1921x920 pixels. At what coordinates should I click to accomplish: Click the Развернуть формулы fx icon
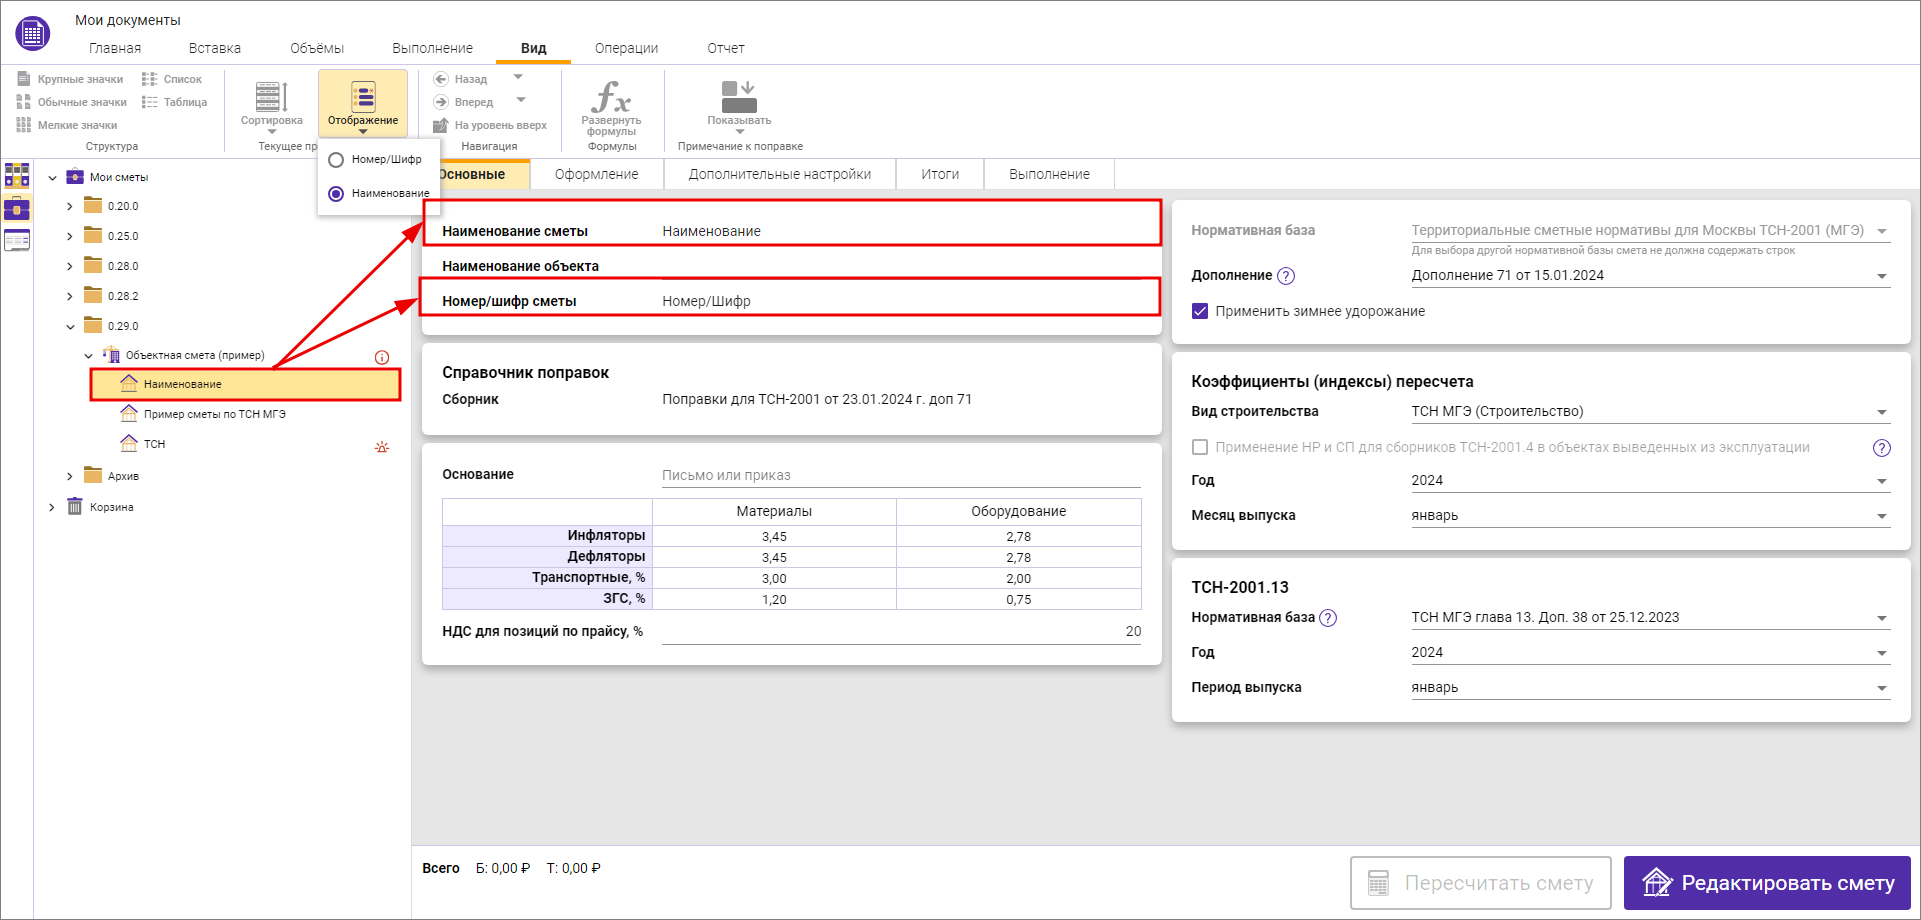[x=611, y=97]
